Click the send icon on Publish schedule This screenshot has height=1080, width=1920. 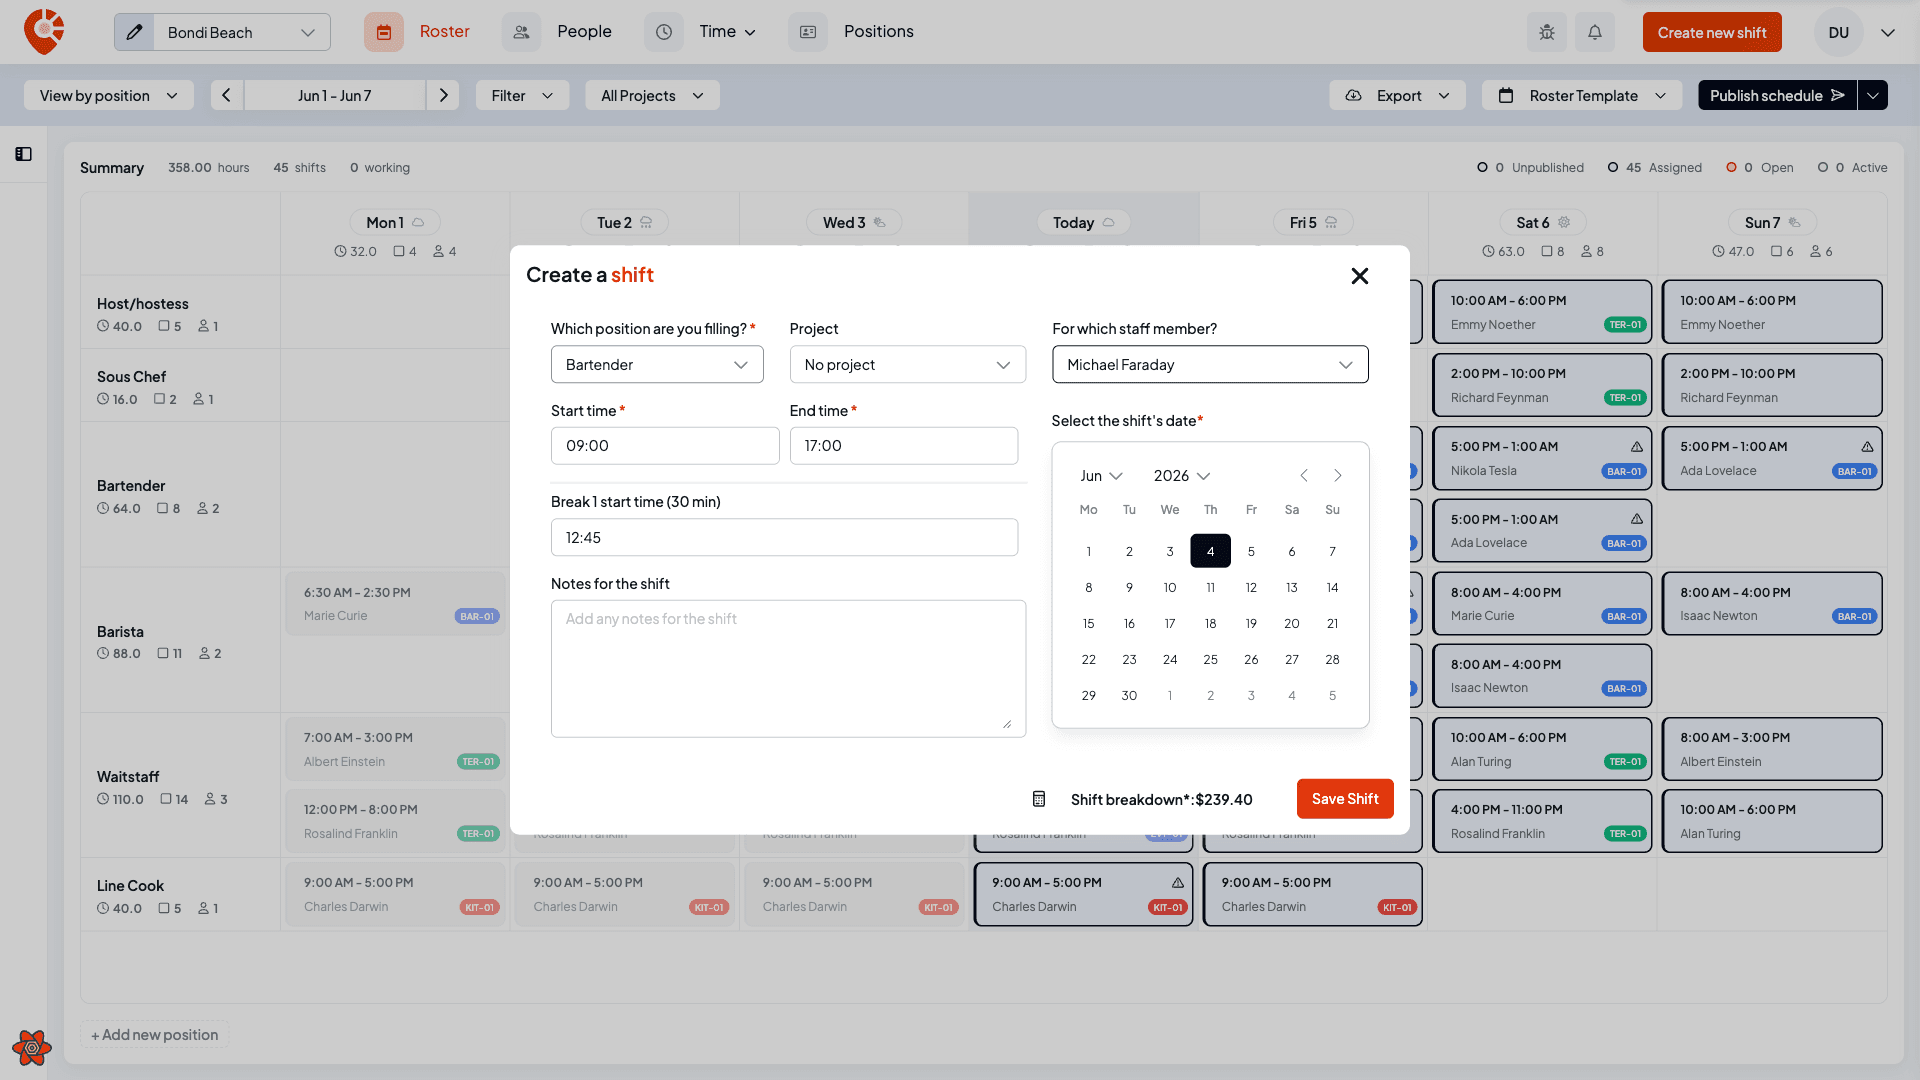pyautogui.click(x=1838, y=95)
